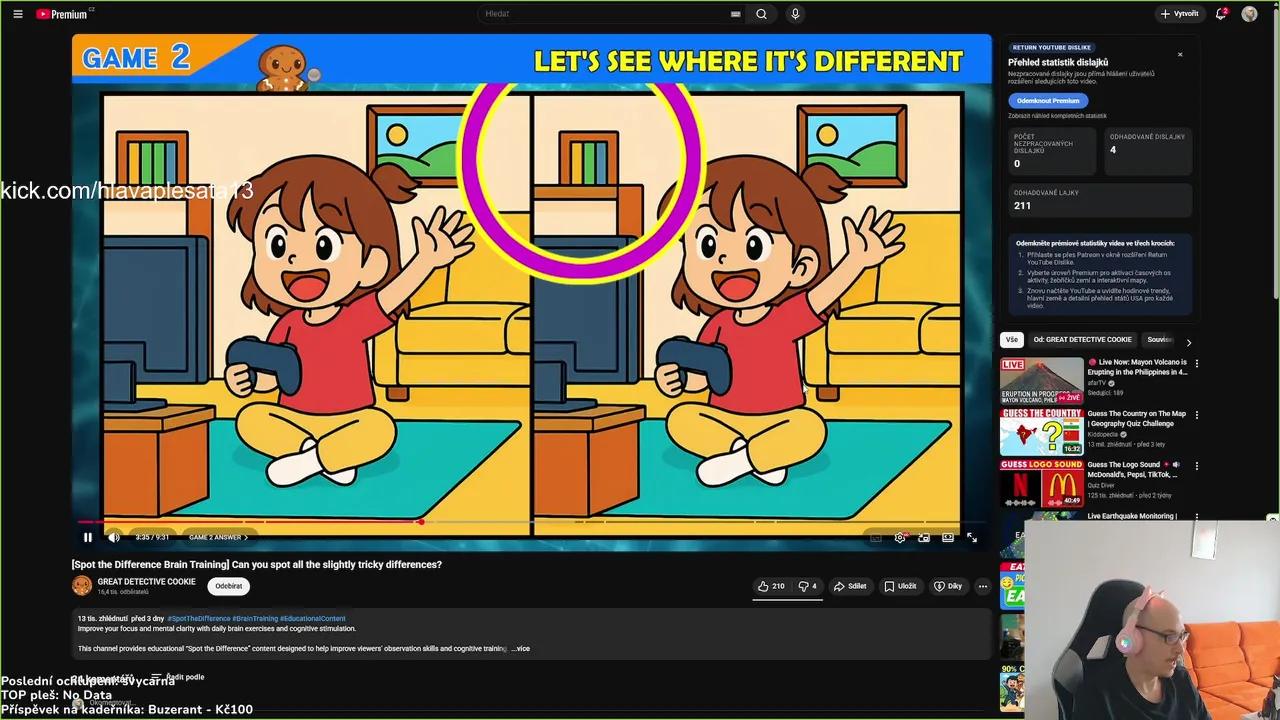
Task: Open YouTube notifications bell
Action: click(x=1219, y=14)
